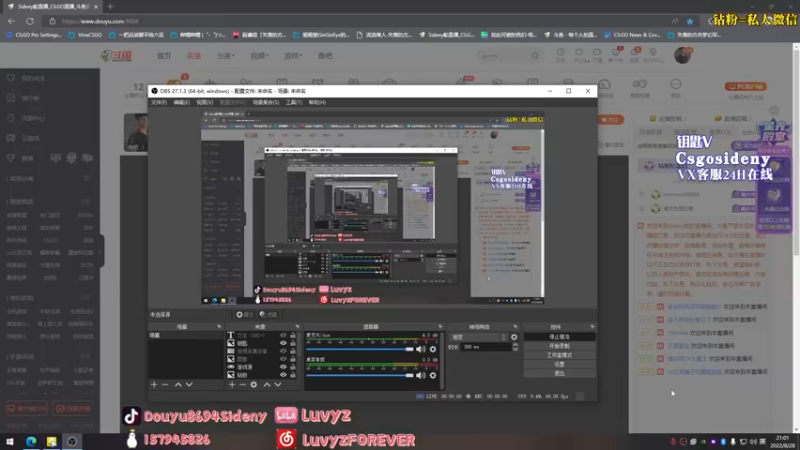Open the Windows Start menu

click(x=10, y=441)
